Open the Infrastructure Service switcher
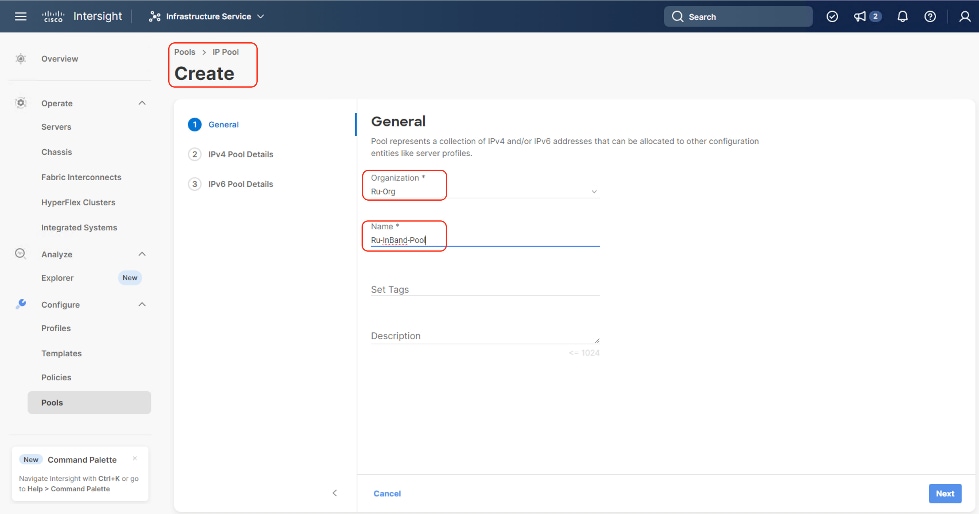This screenshot has height=514, width=979. [x=207, y=16]
